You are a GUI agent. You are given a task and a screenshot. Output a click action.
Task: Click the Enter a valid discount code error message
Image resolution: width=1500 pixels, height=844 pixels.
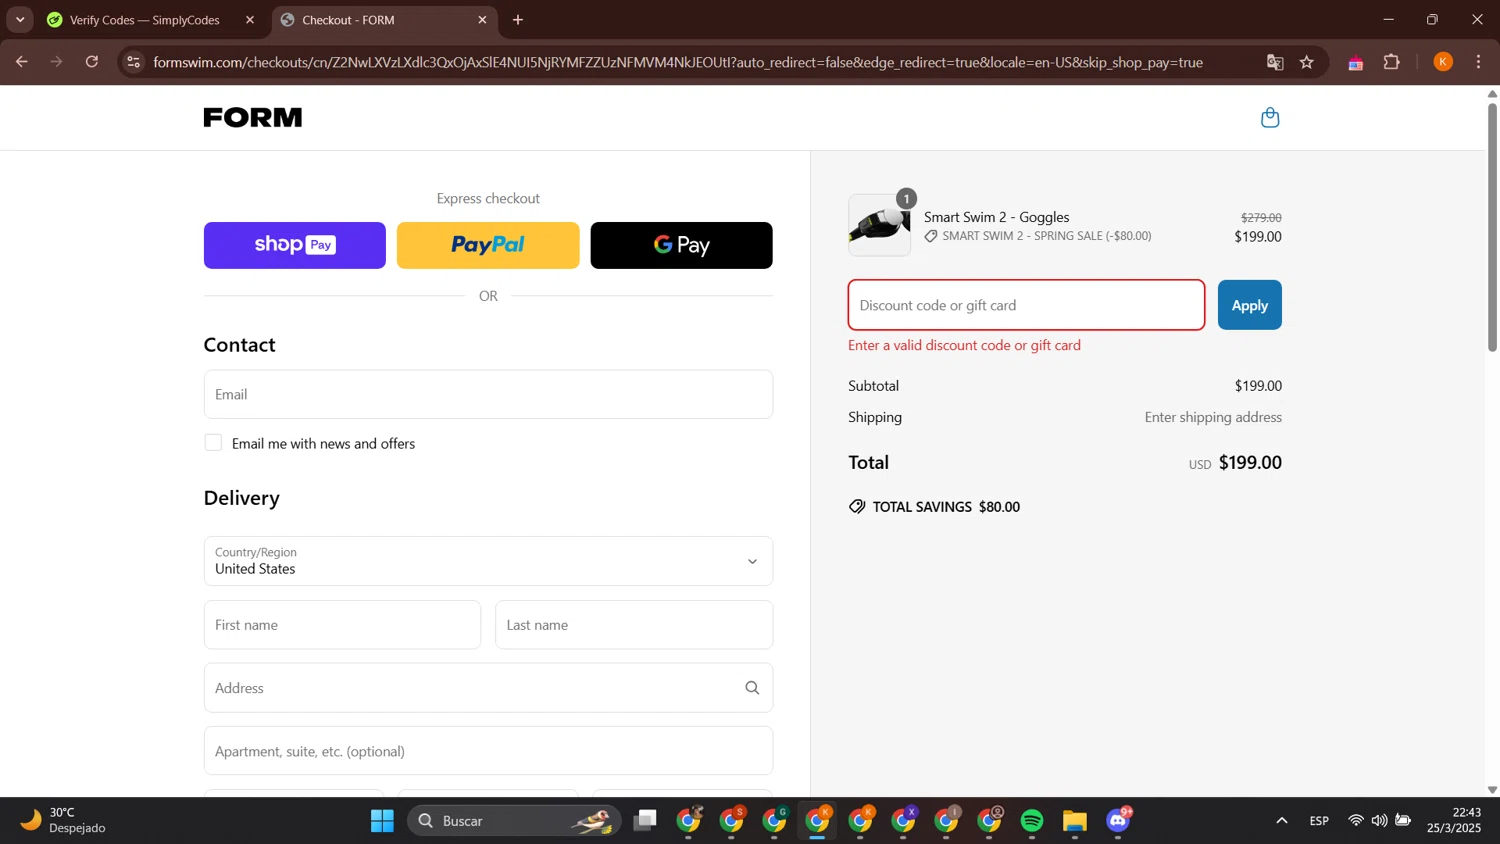point(965,345)
